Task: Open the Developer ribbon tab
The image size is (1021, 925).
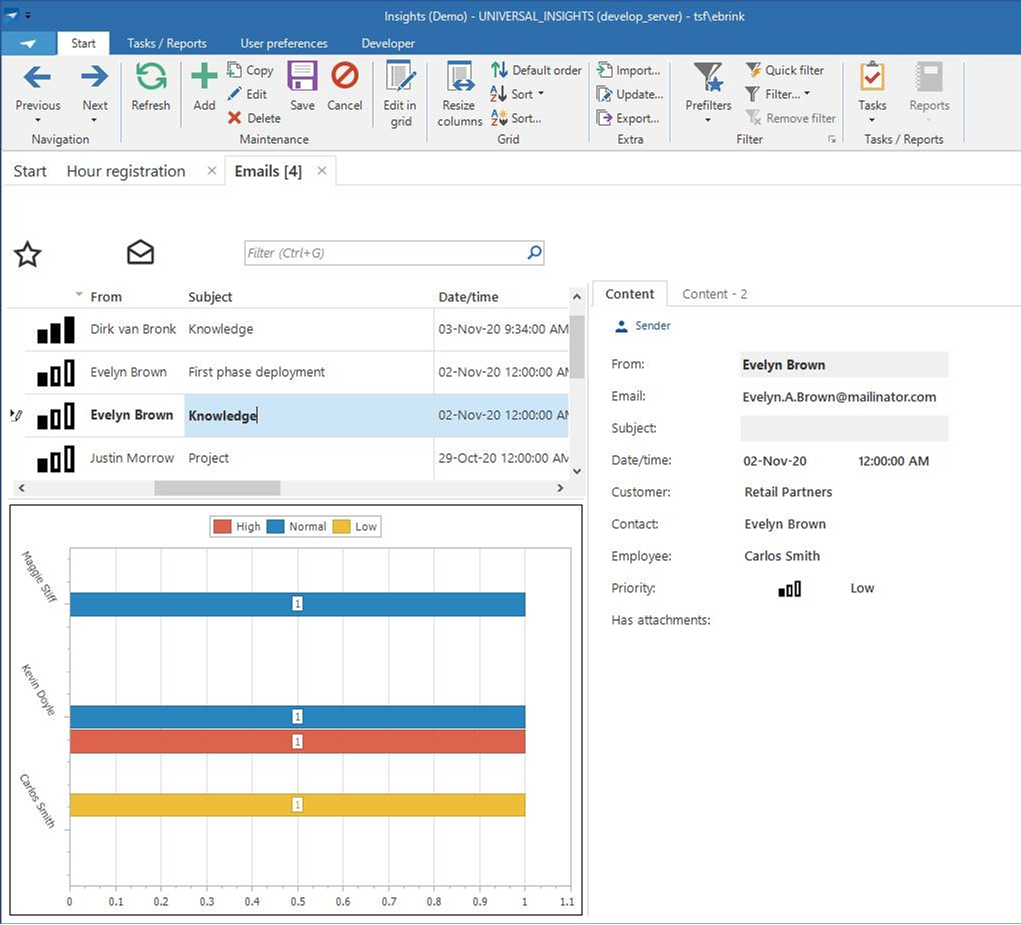Action: [388, 44]
